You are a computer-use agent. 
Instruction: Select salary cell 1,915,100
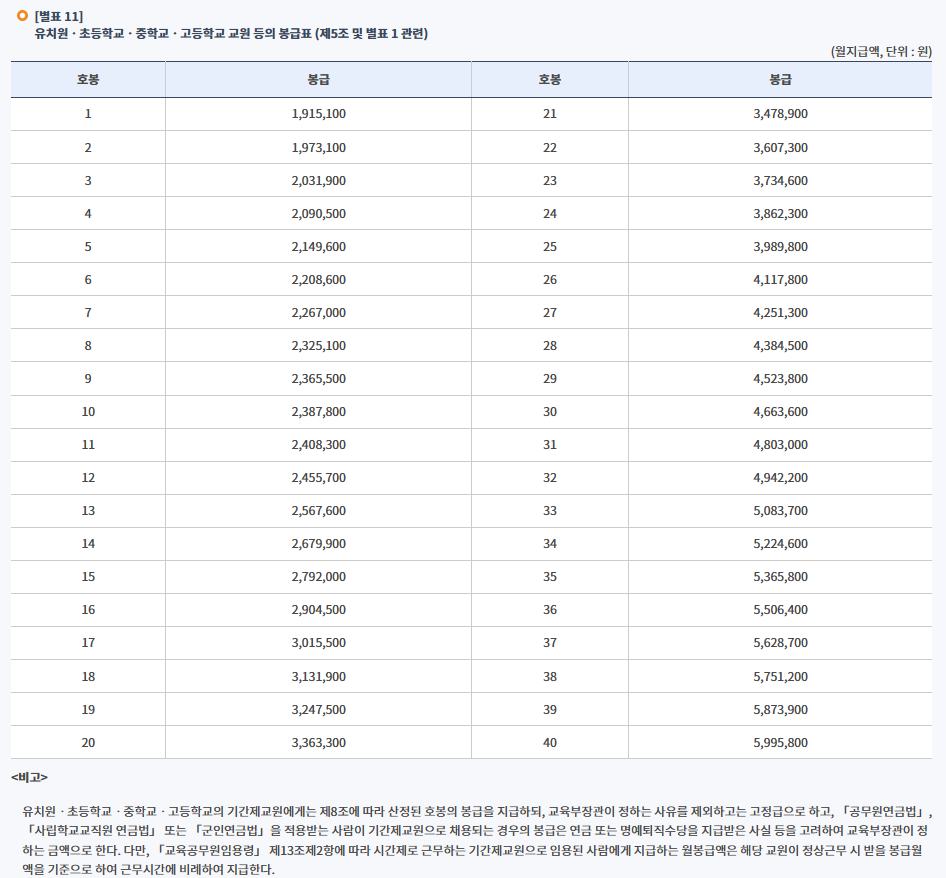pos(319,113)
